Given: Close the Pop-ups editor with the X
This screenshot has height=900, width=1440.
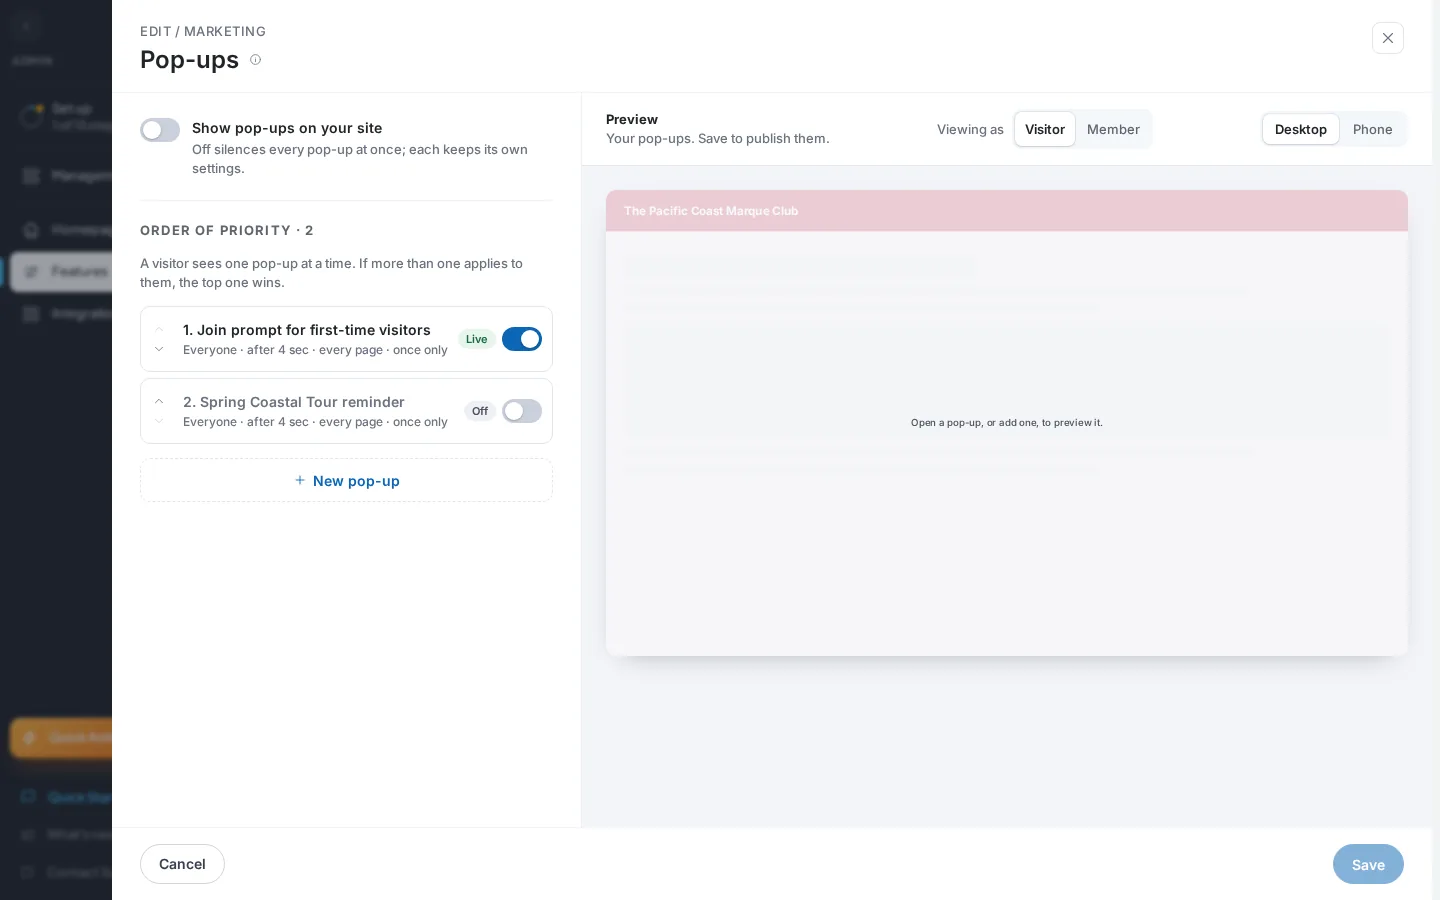Looking at the screenshot, I should (1387, 38).
